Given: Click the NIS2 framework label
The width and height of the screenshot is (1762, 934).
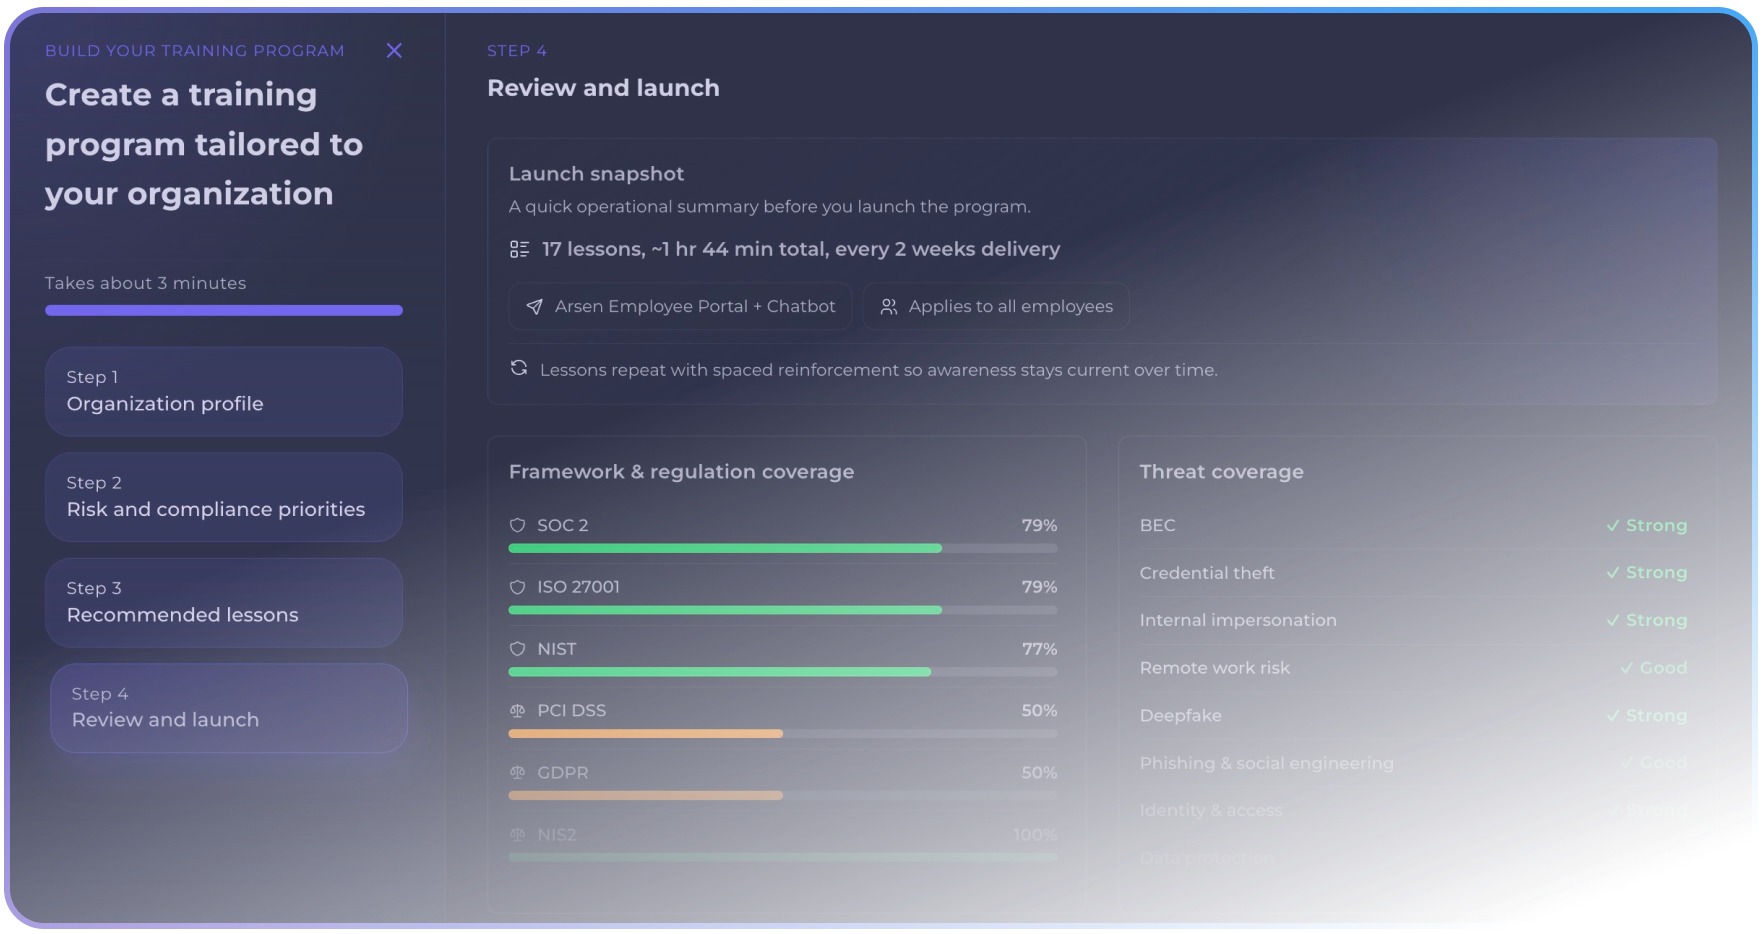Looking at the screenshot, I should [557, 835].
